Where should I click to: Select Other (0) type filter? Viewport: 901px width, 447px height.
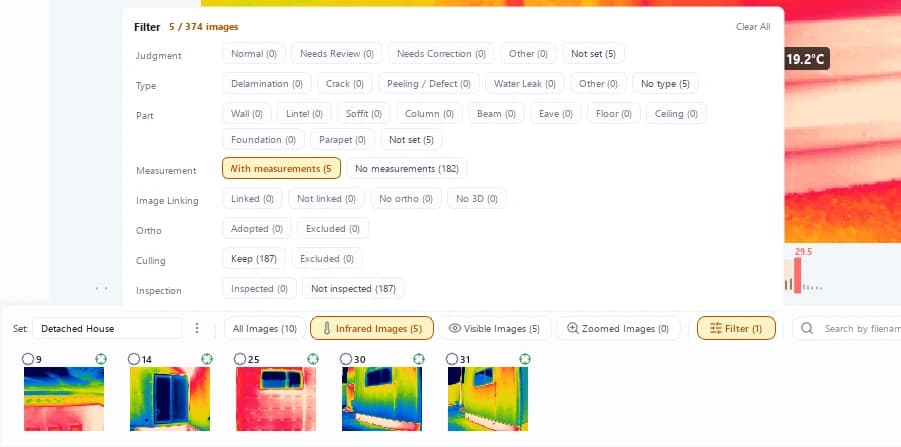coord(598,83)
